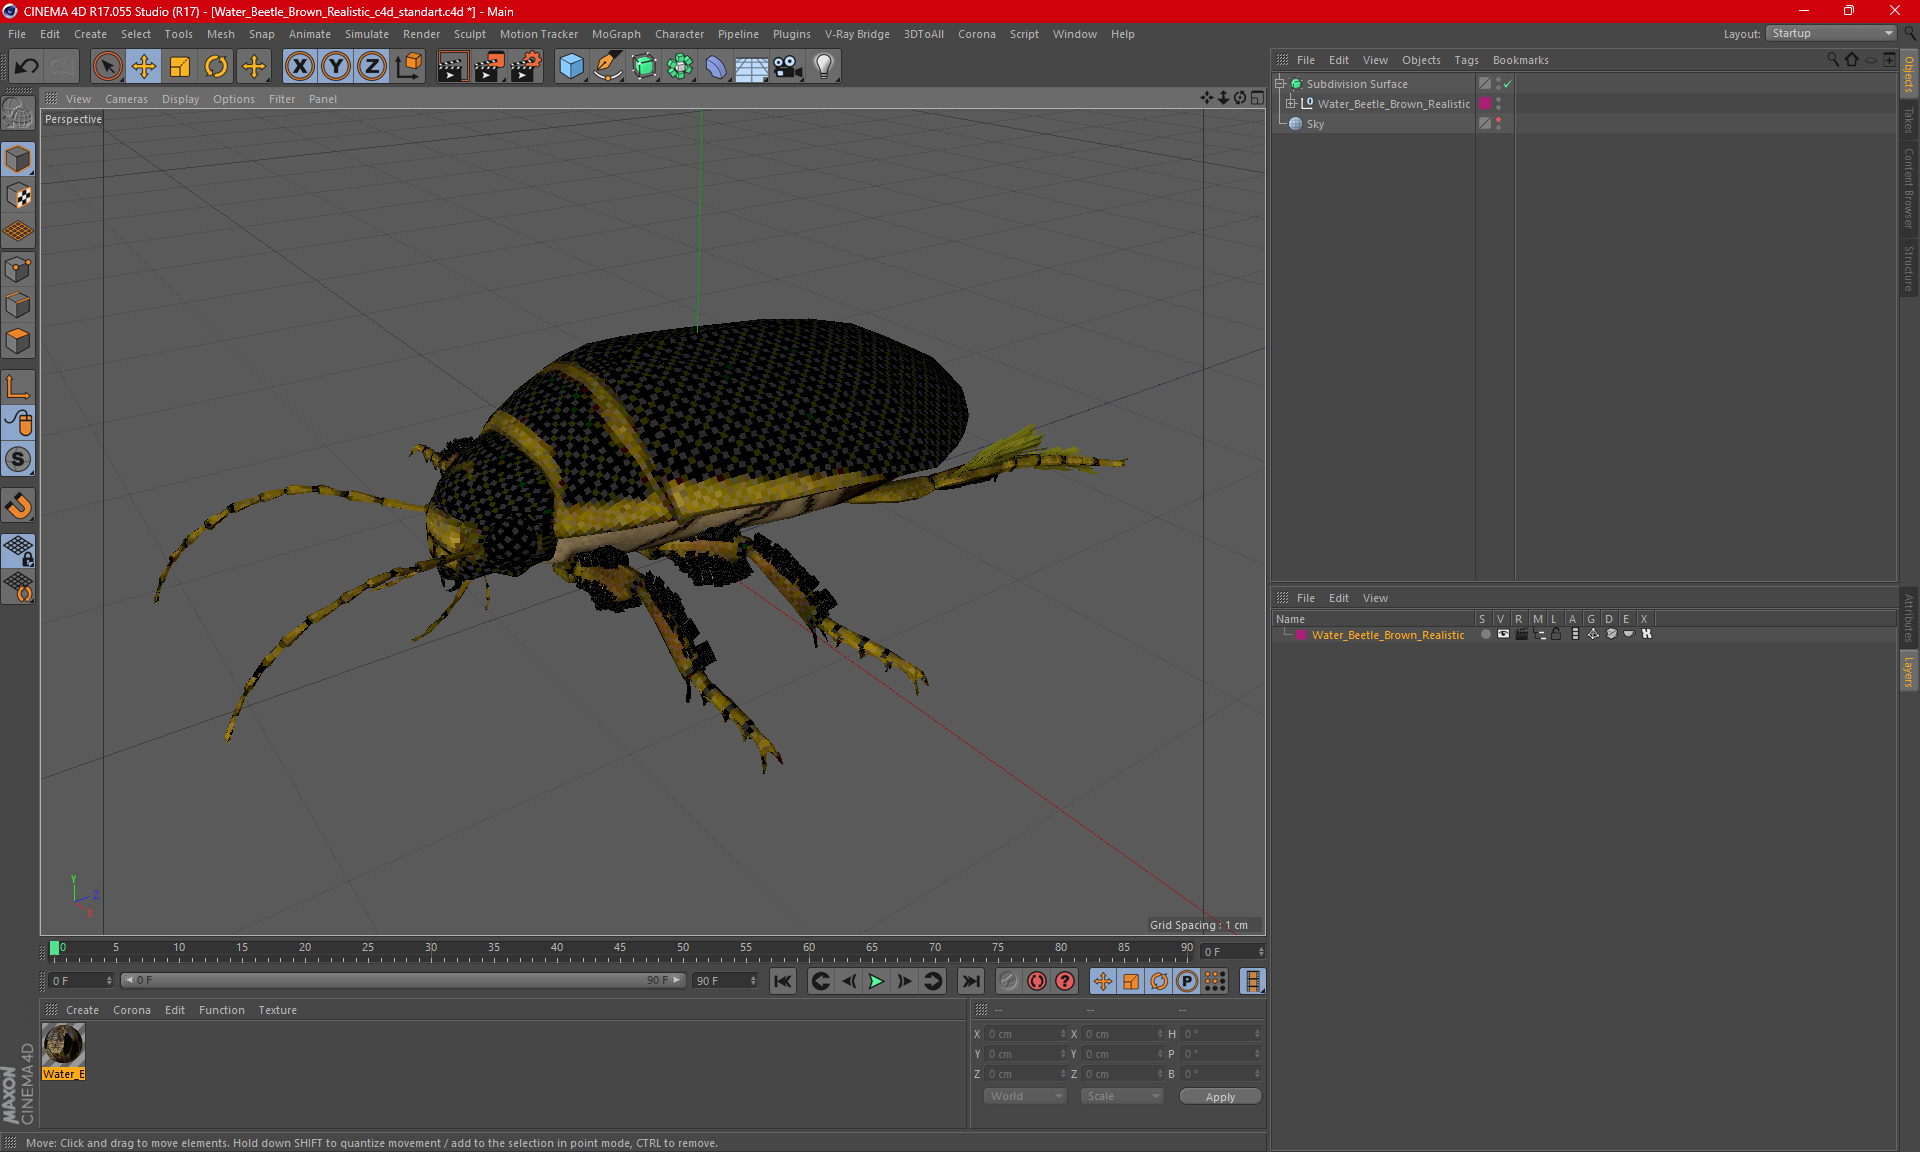Toggle Y axis lock
This screenshot has width=1920, height=1152.
[336, 66]
